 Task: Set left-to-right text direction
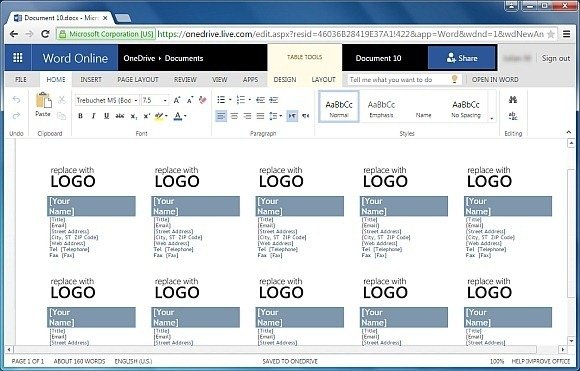point(292,116)
